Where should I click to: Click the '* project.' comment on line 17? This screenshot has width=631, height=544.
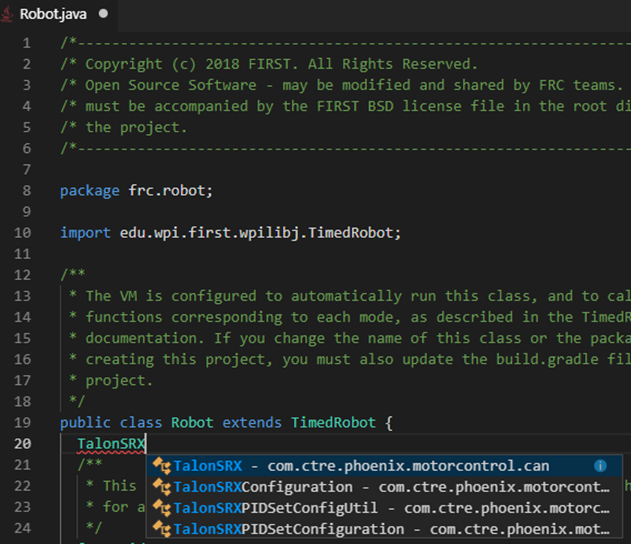111,381
